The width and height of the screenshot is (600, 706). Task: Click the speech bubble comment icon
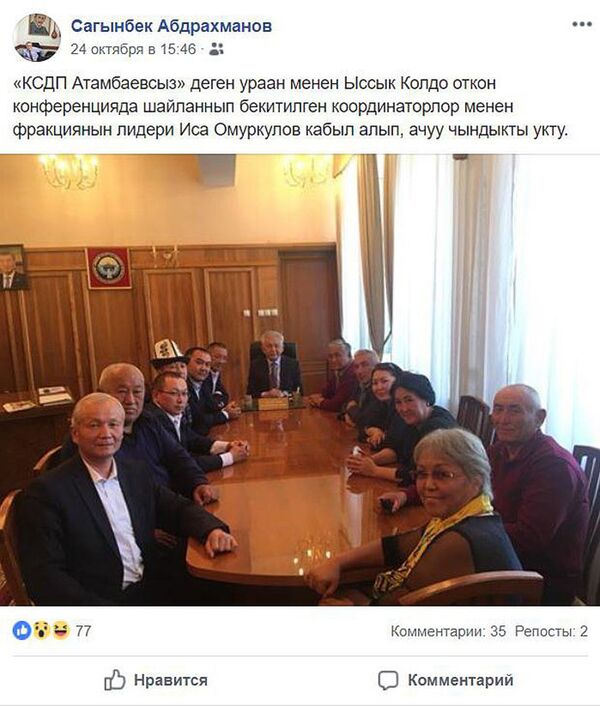coord(388,680)
